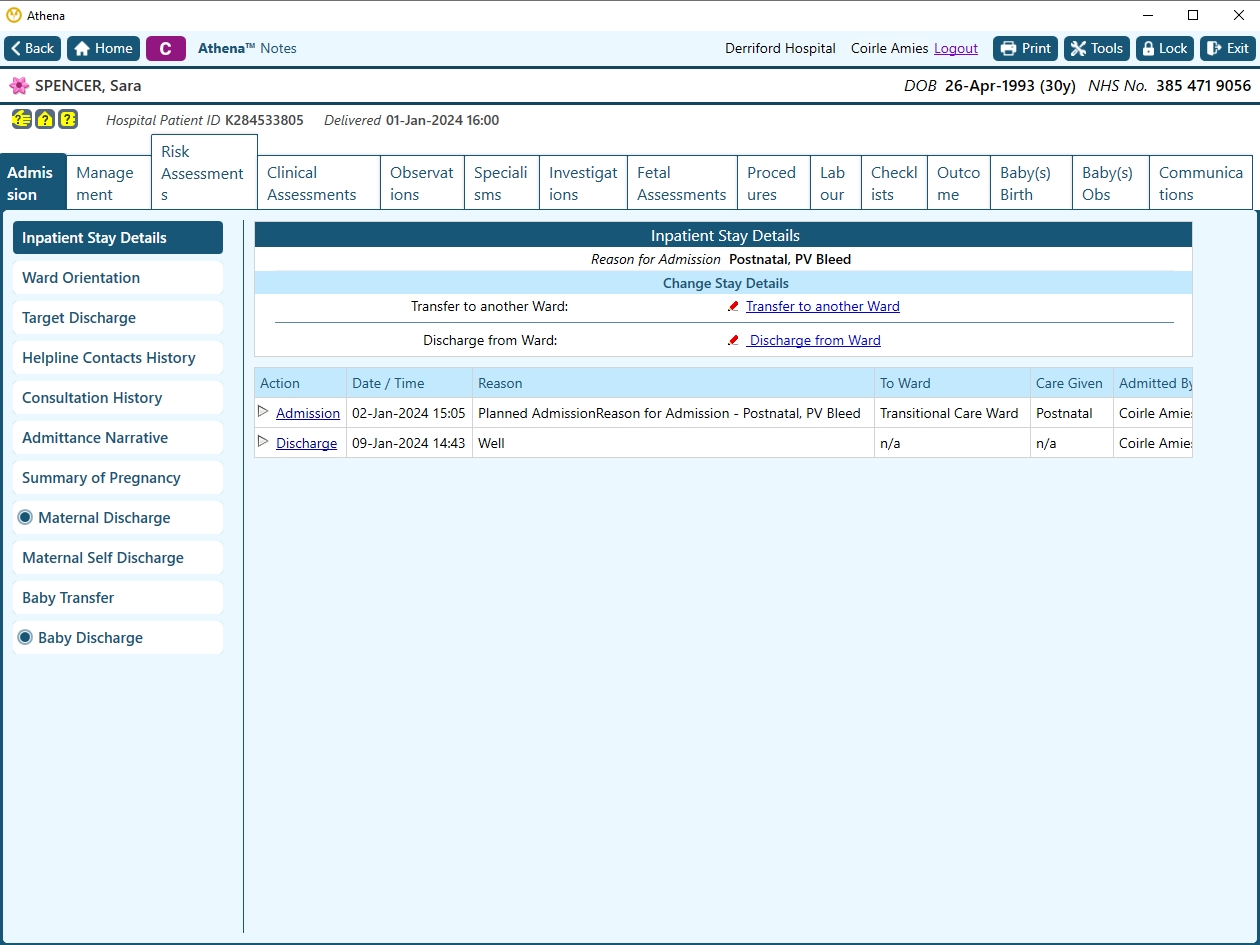Click patient name SPENCER, Sara

coord(88,86)
